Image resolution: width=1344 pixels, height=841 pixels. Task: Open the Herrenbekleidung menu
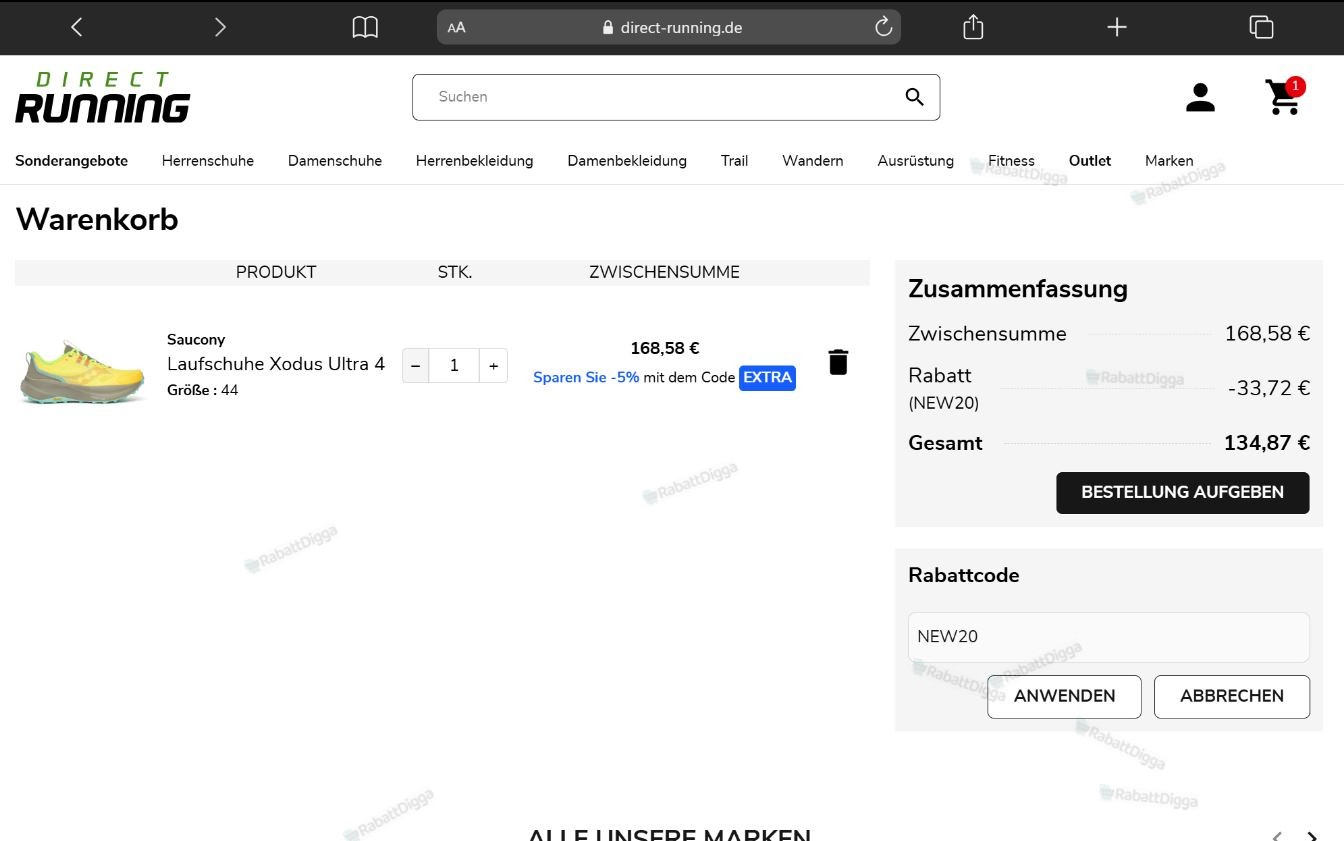click(x=475, y=161)
